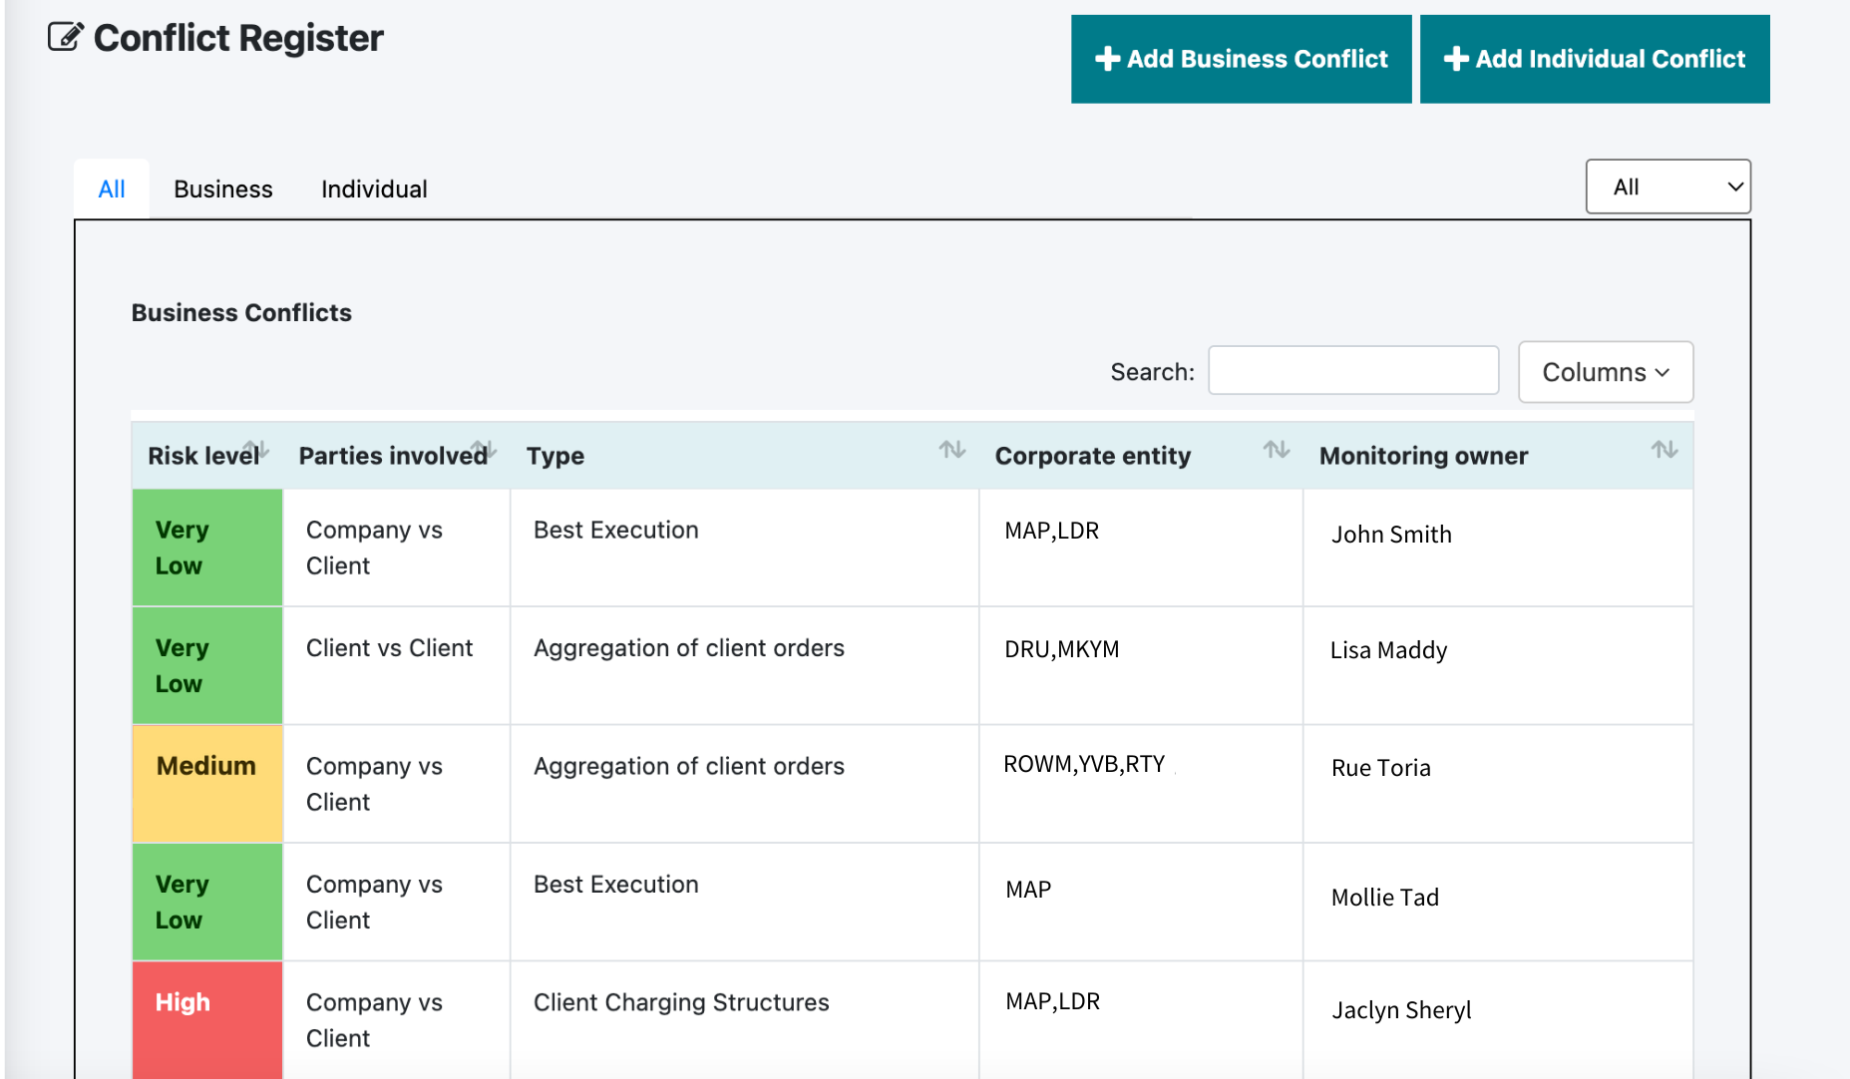Select the John Smith row
1850x1079 pixels.
tap(912, 547)
